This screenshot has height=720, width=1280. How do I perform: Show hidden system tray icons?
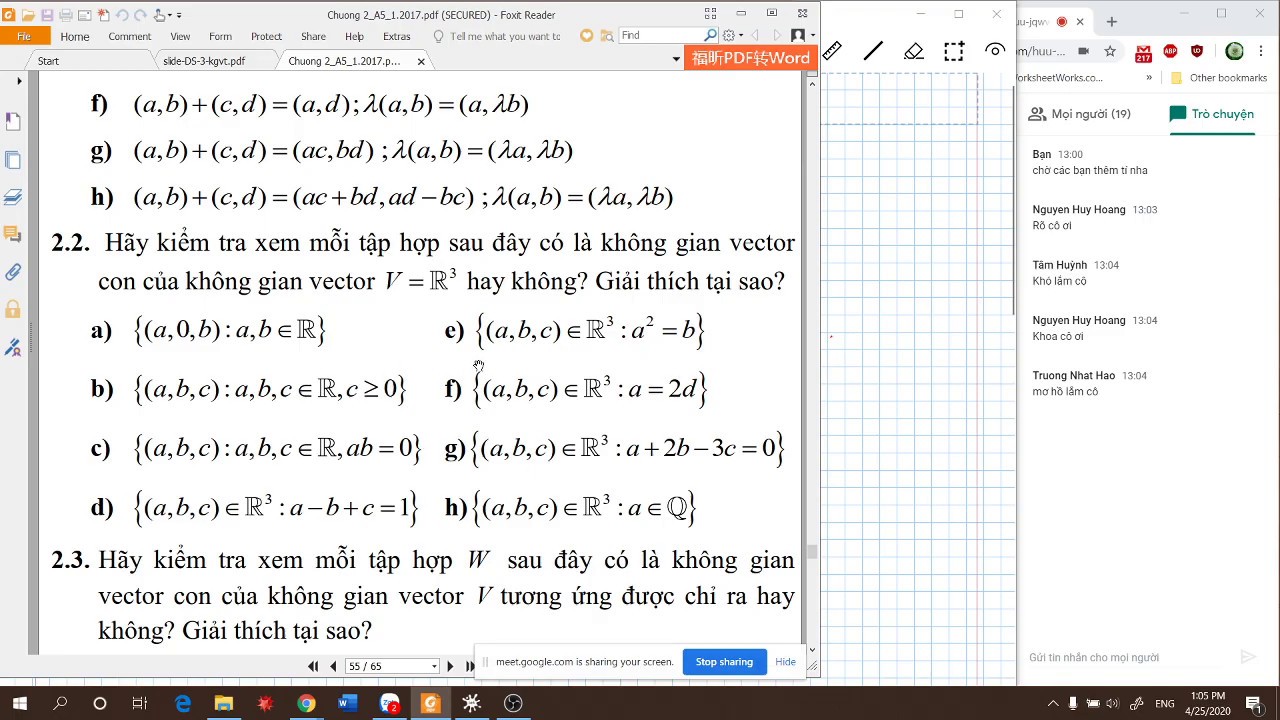click(1052, 703)
